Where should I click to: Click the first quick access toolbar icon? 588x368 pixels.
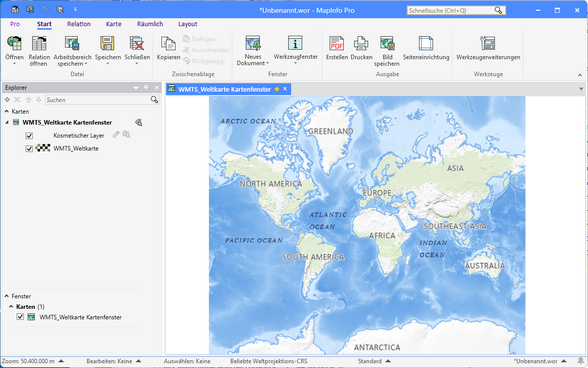tap(15, 9)
